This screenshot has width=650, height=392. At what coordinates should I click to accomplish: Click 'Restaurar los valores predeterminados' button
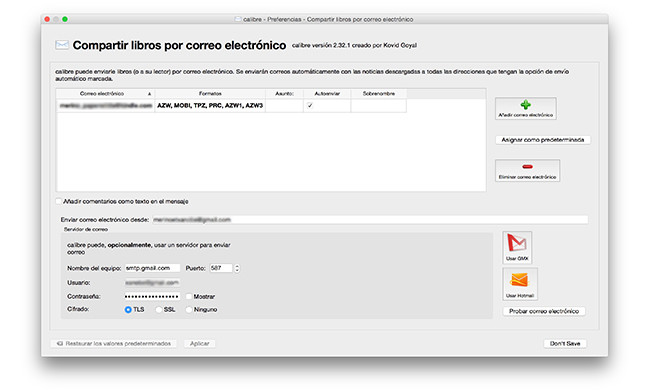tap(114, 344)
